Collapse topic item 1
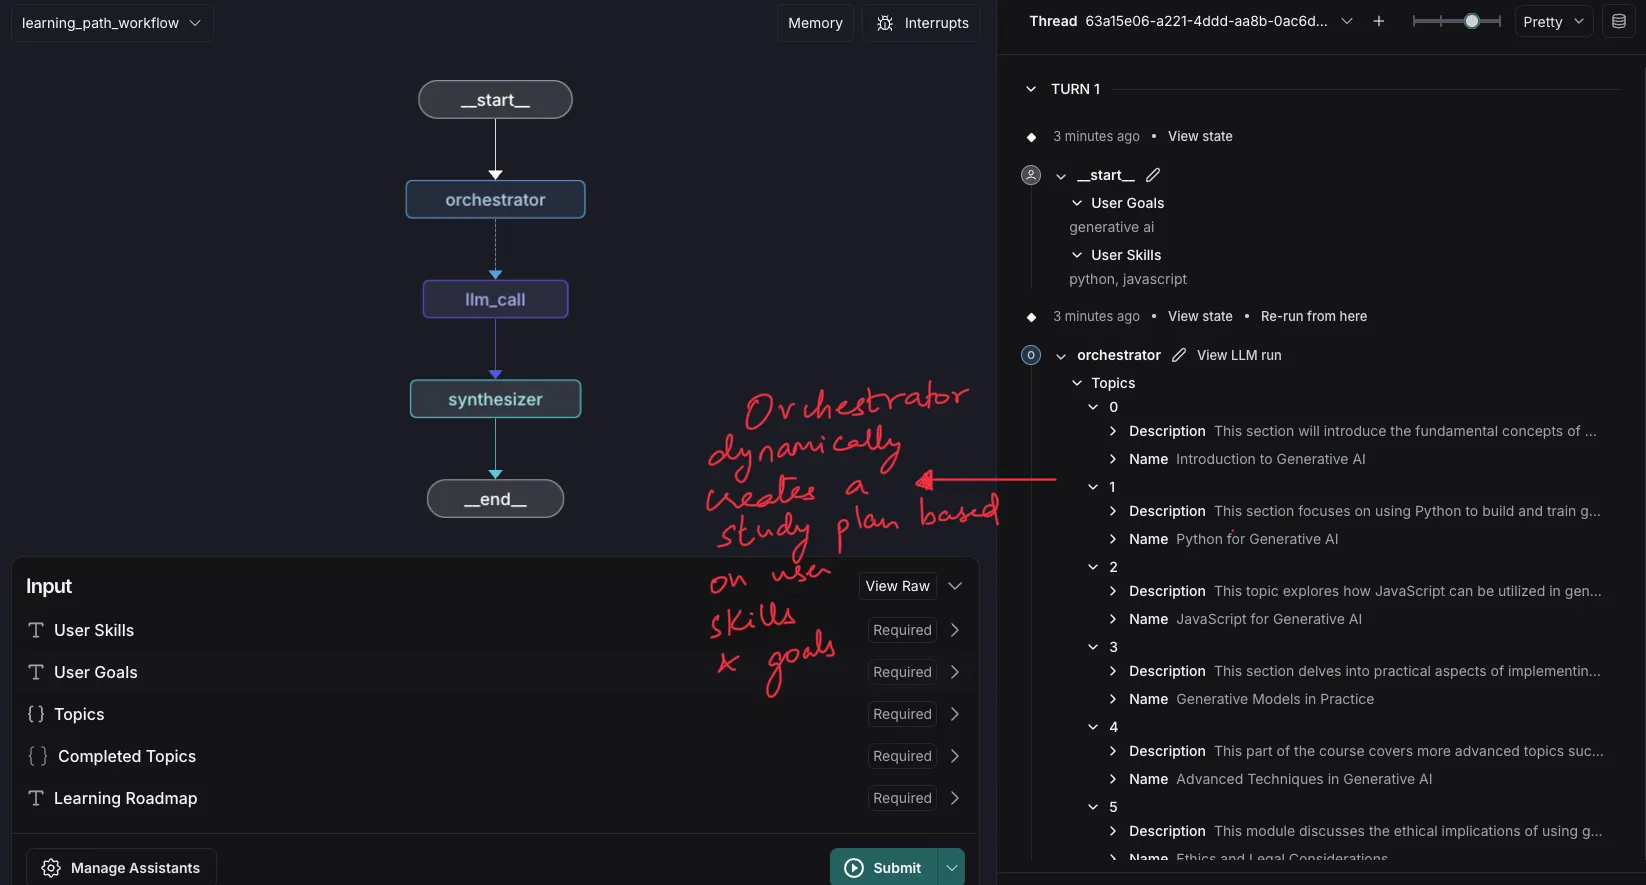Image resolution: width=1646 pixels, height=885 pixels. point(1093,487)
